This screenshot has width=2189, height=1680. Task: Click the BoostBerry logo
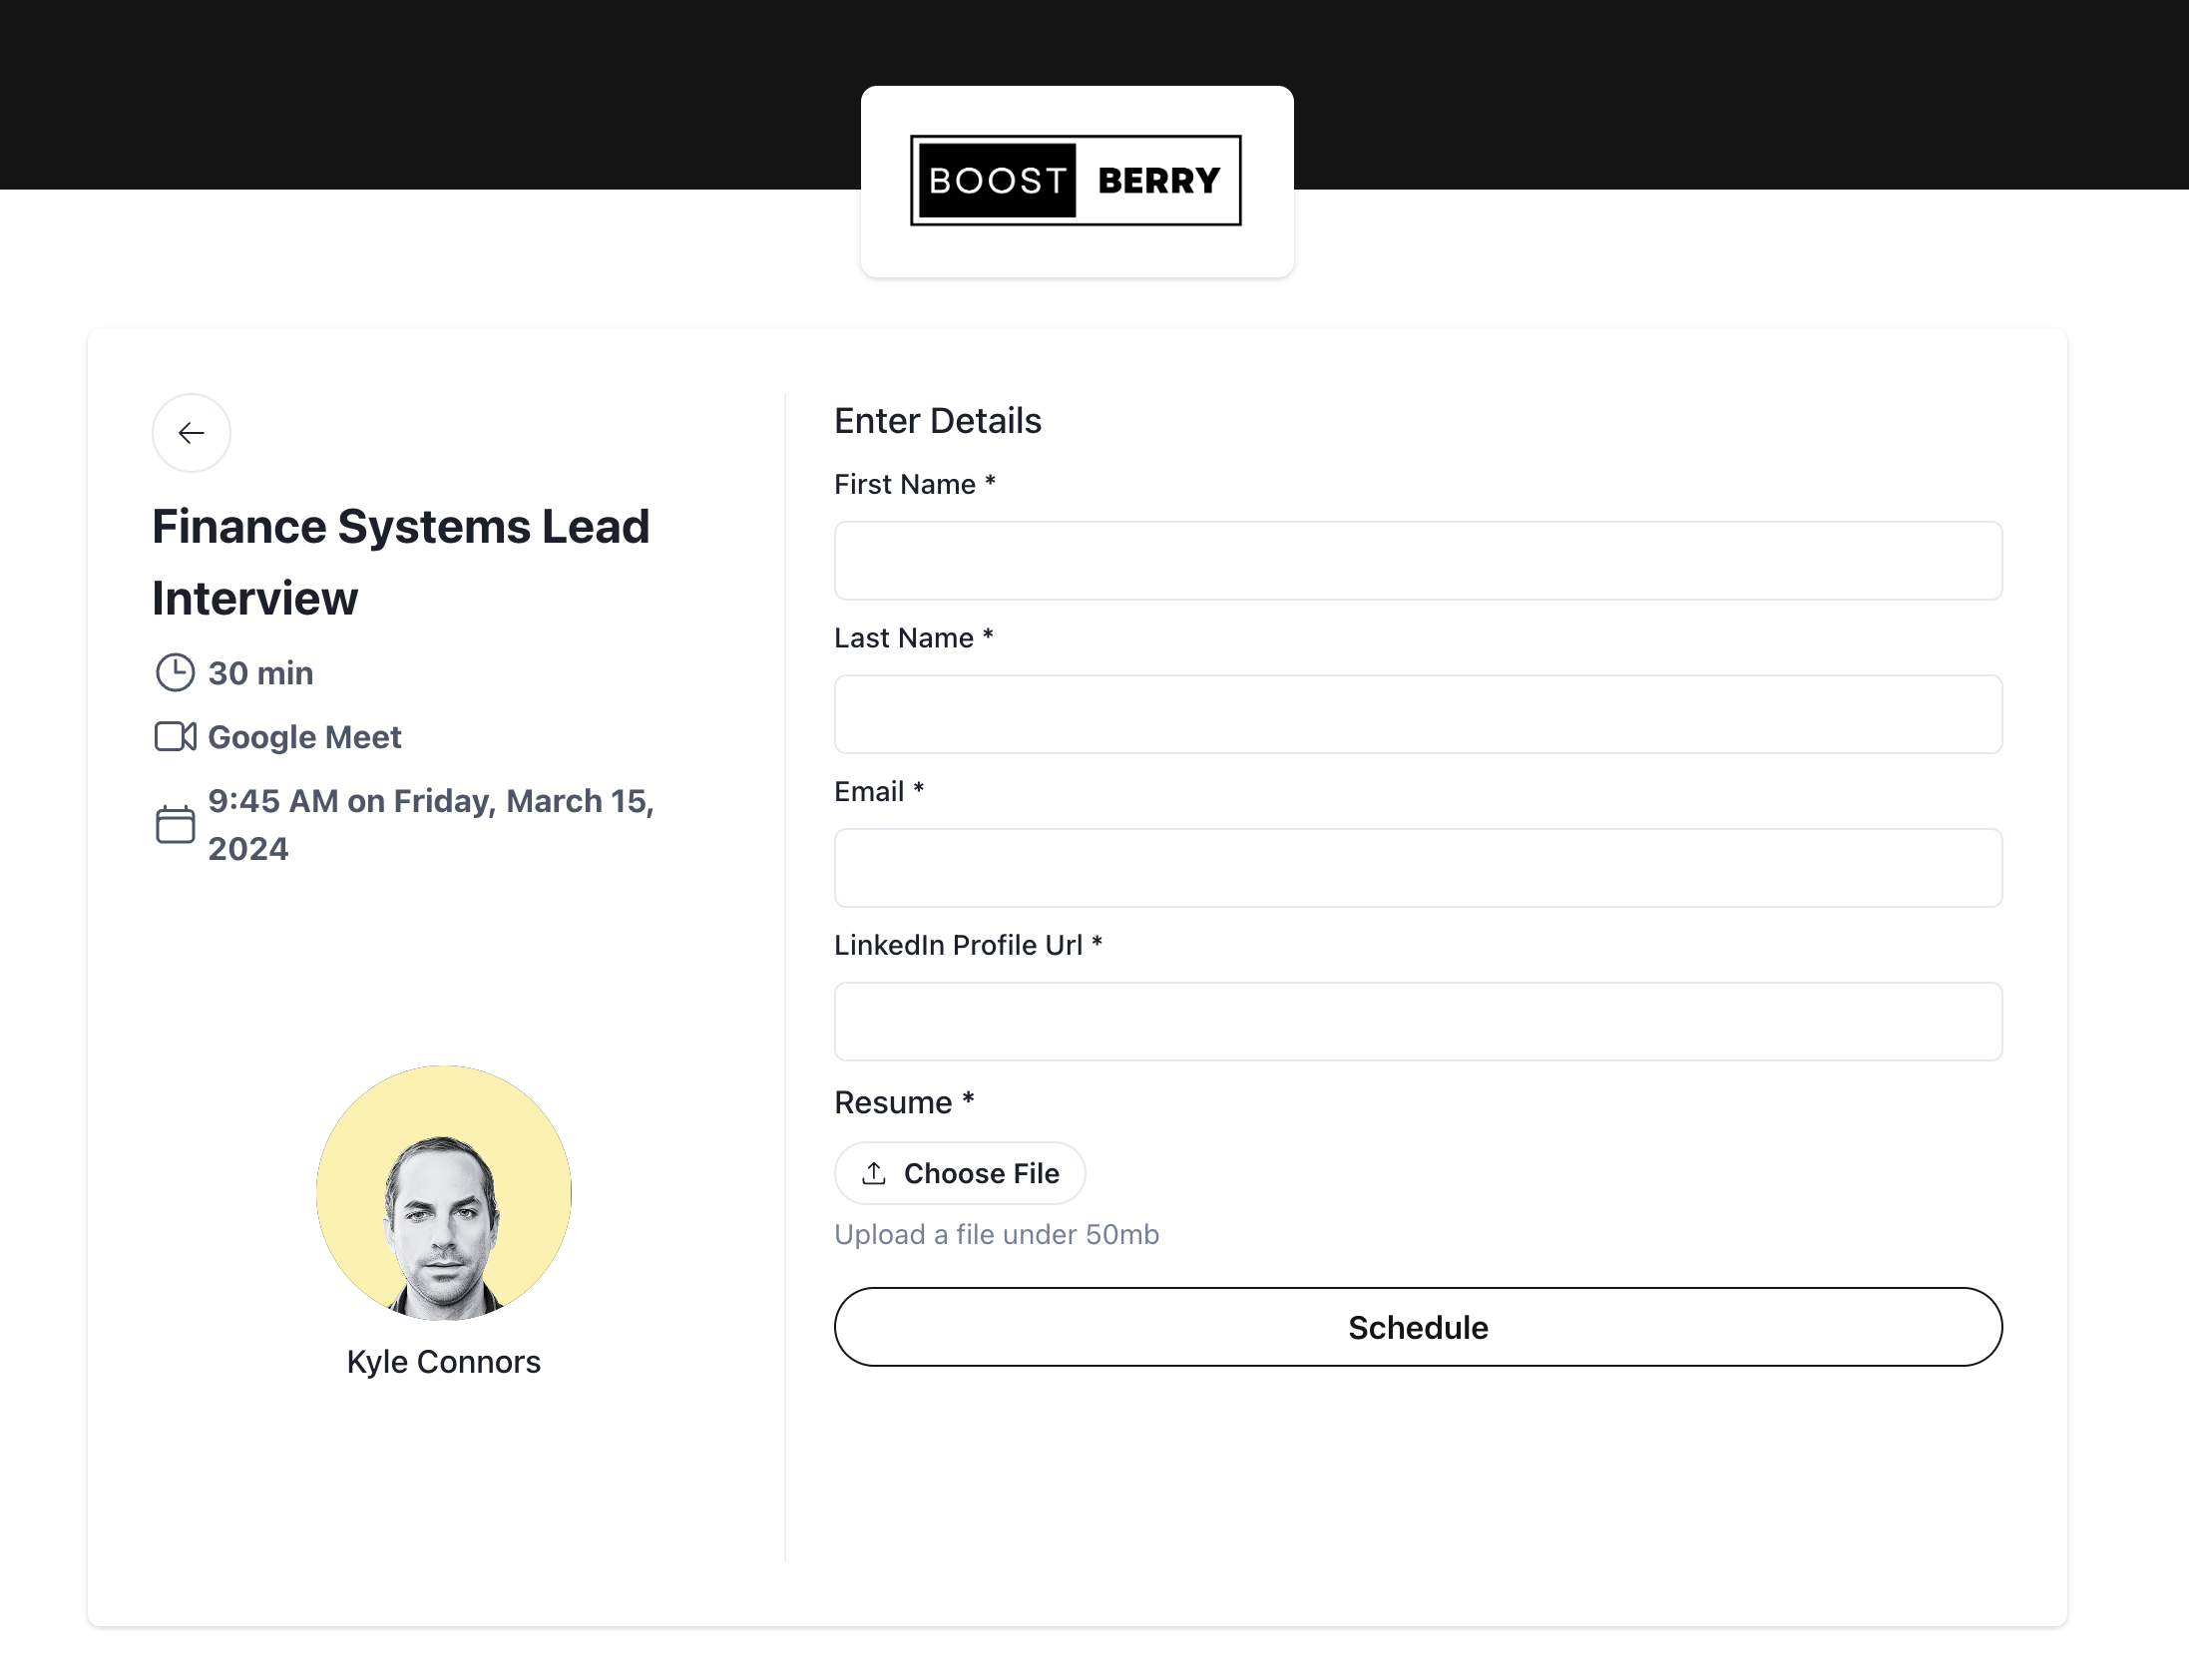pyautogui.click(x=1076, y=180)
